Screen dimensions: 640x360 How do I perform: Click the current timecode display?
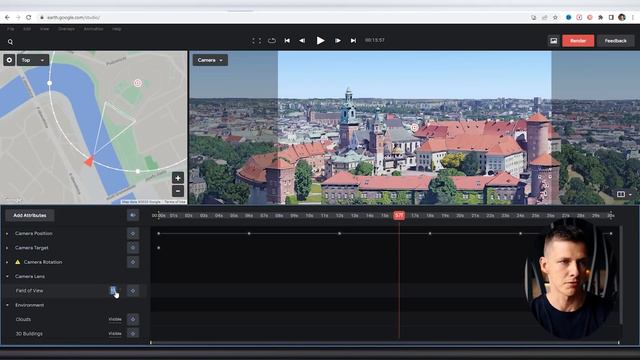tap(375, 40)
